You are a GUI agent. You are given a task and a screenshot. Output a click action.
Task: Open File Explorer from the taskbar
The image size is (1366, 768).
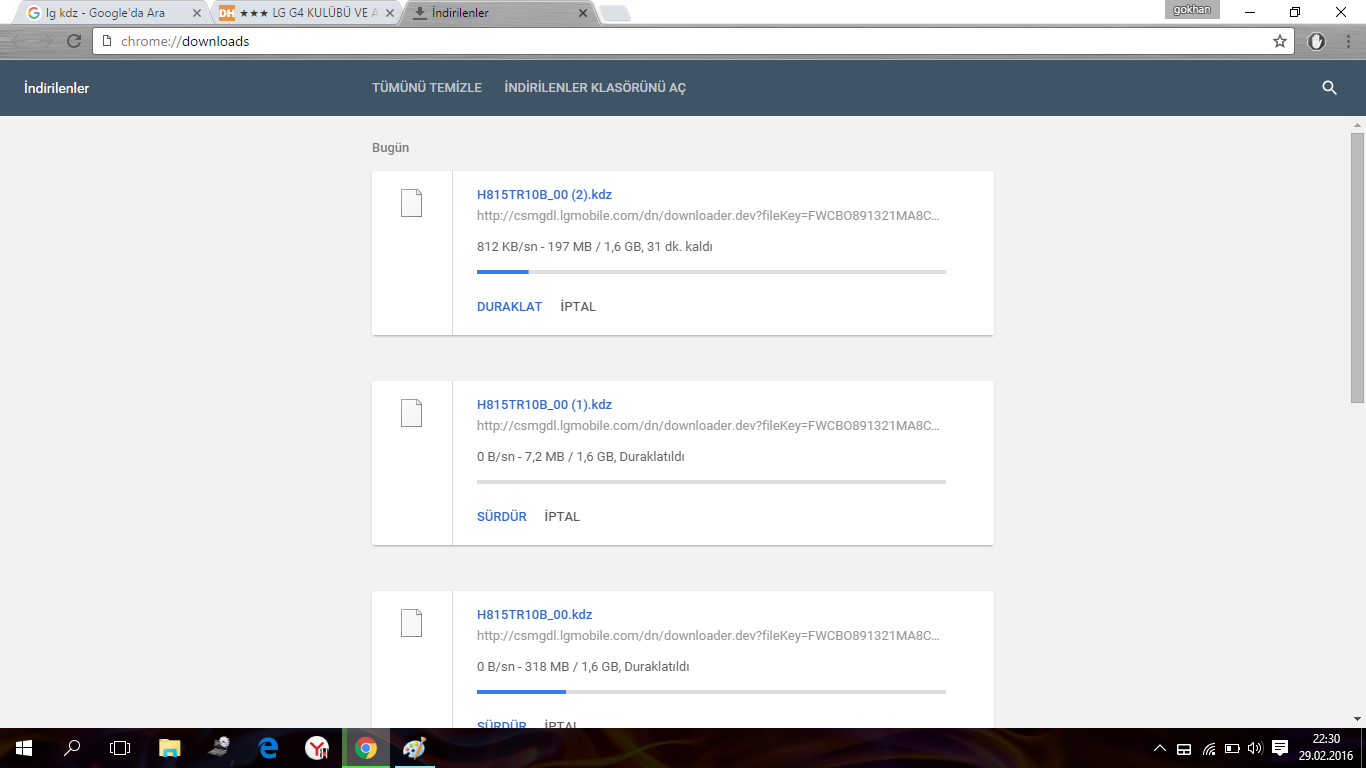[x=170, y=748]
